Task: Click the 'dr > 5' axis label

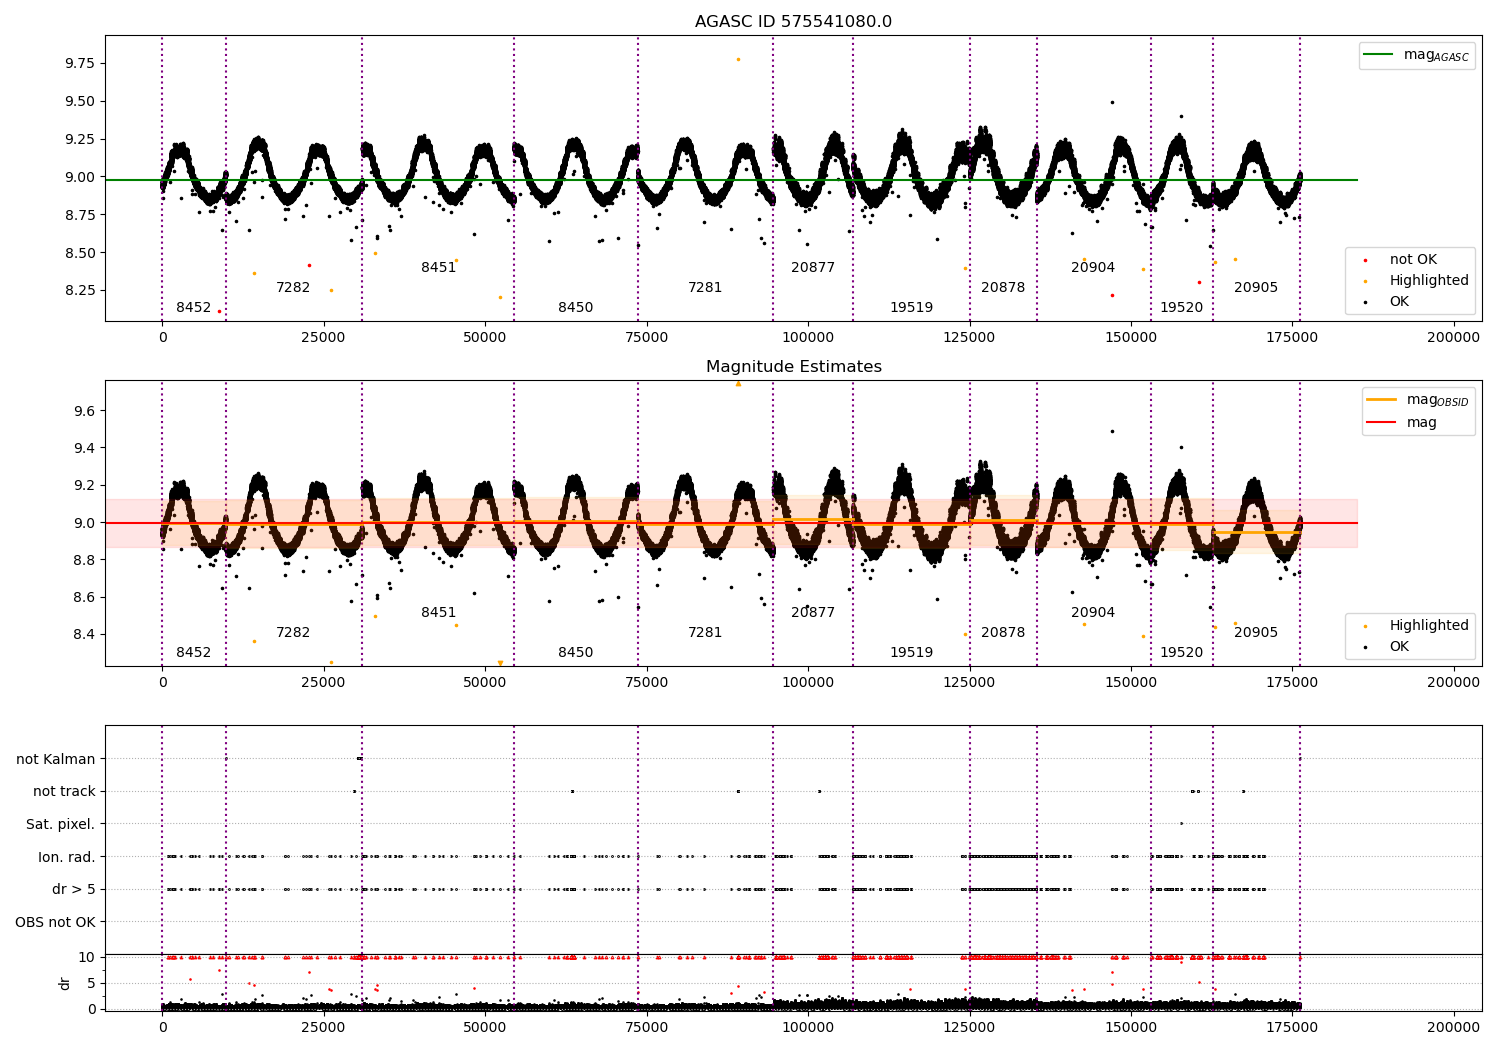Action: click(x=74, y=889)
